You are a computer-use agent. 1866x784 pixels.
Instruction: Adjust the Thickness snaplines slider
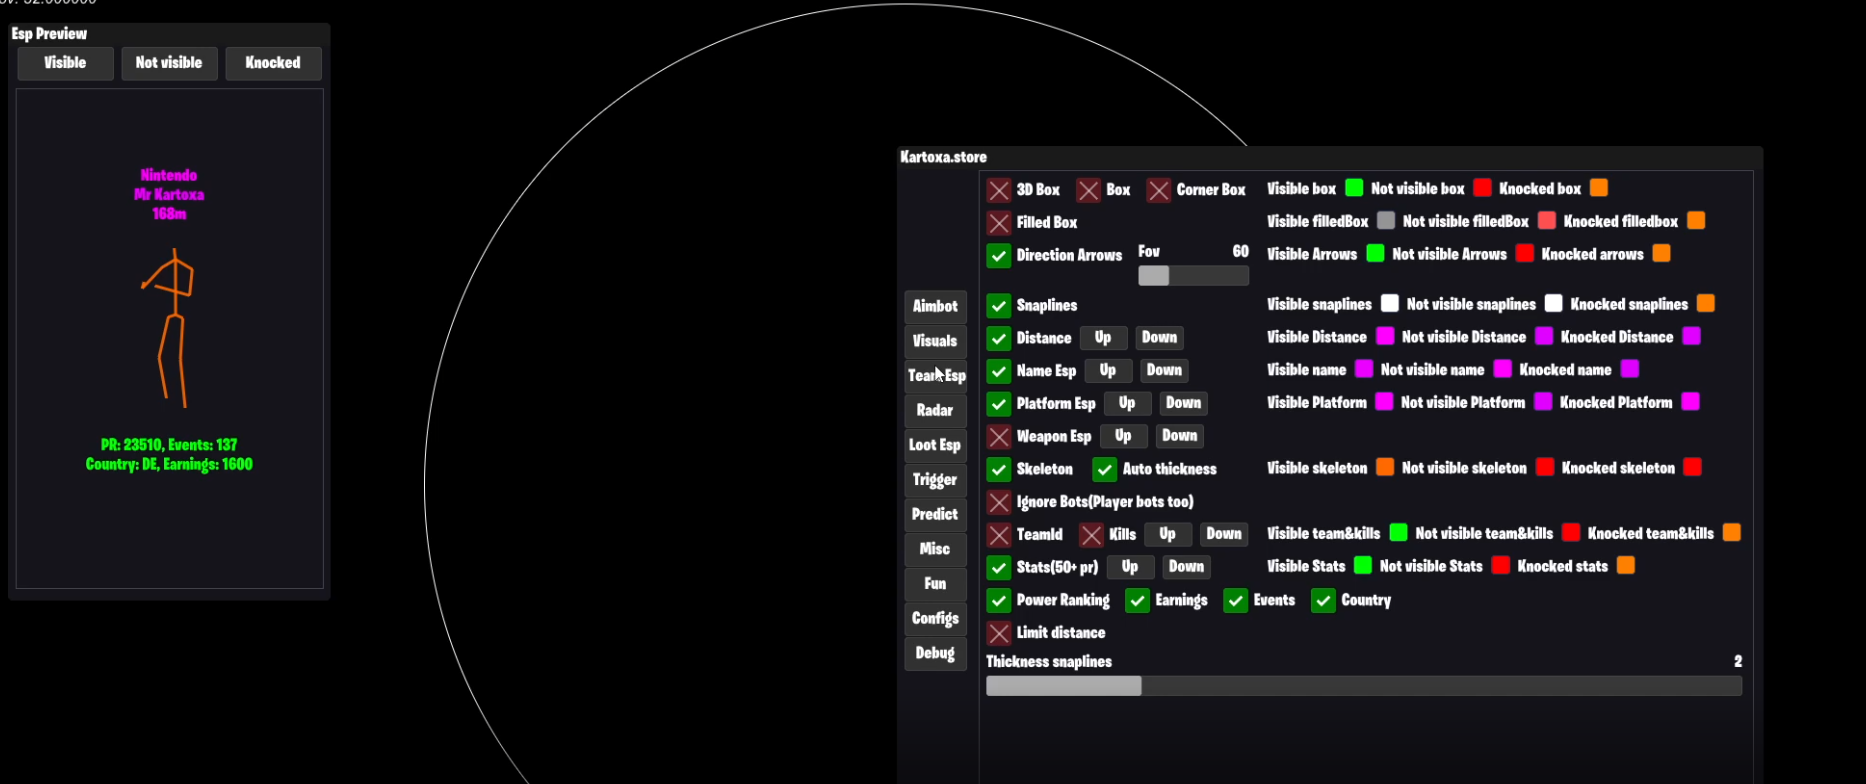(x=1364, y=685)
